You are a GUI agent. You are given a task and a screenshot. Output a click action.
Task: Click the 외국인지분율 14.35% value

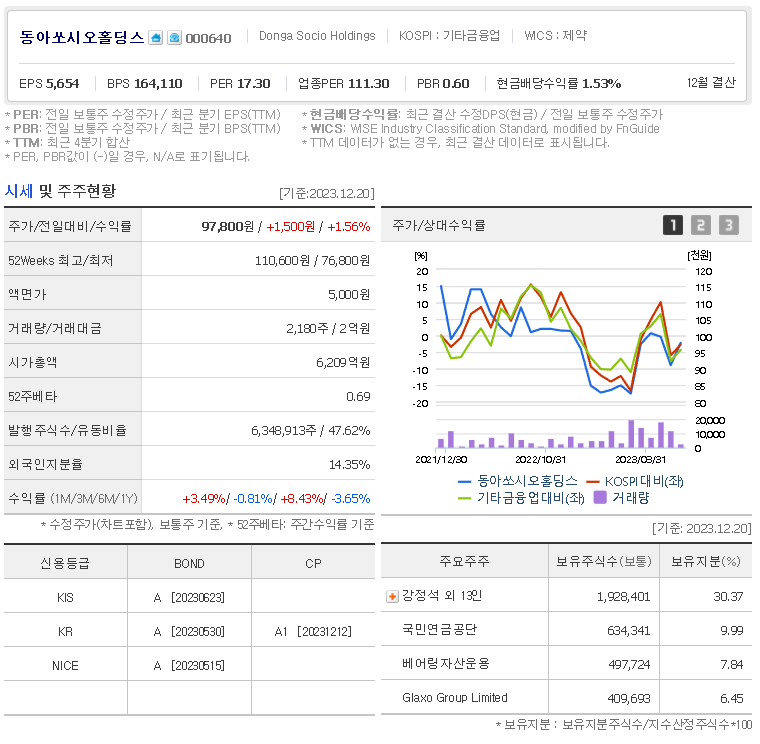coord(349,465)
